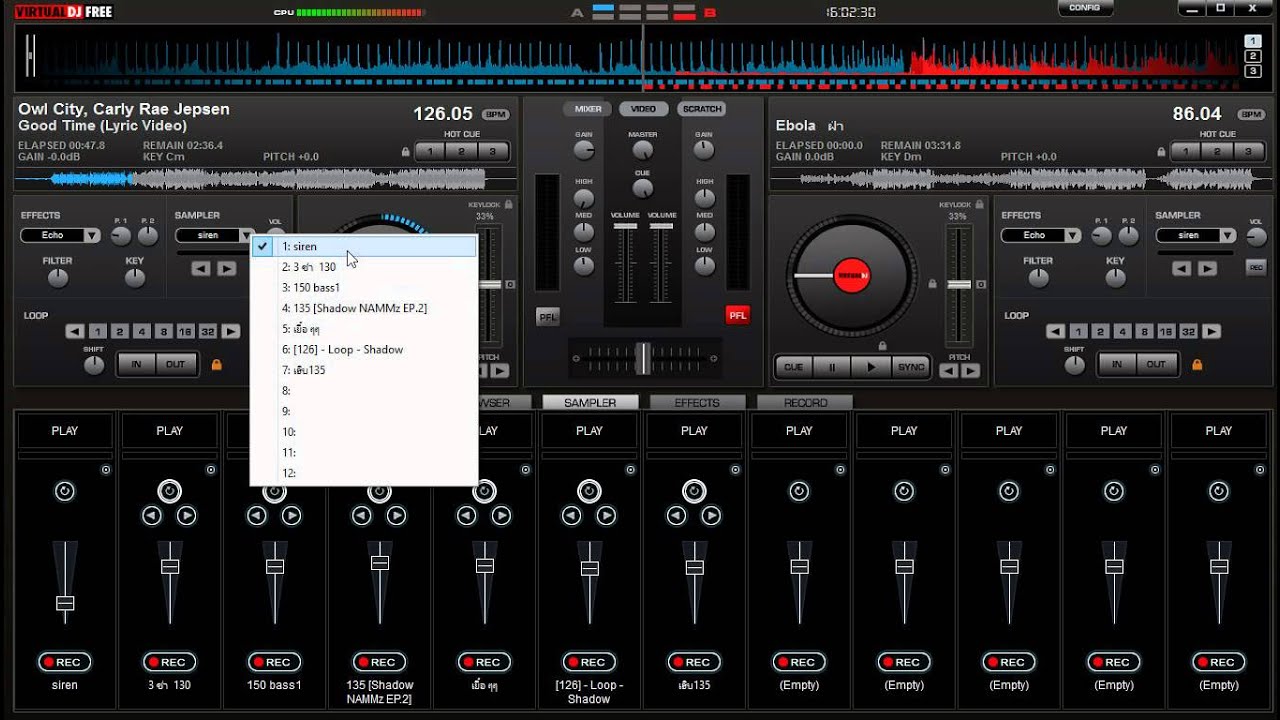The width and height of the screenshot is (1280, 720).
Task: Click the siren slot volume slider handle
Action: click(x=65, y=603)
